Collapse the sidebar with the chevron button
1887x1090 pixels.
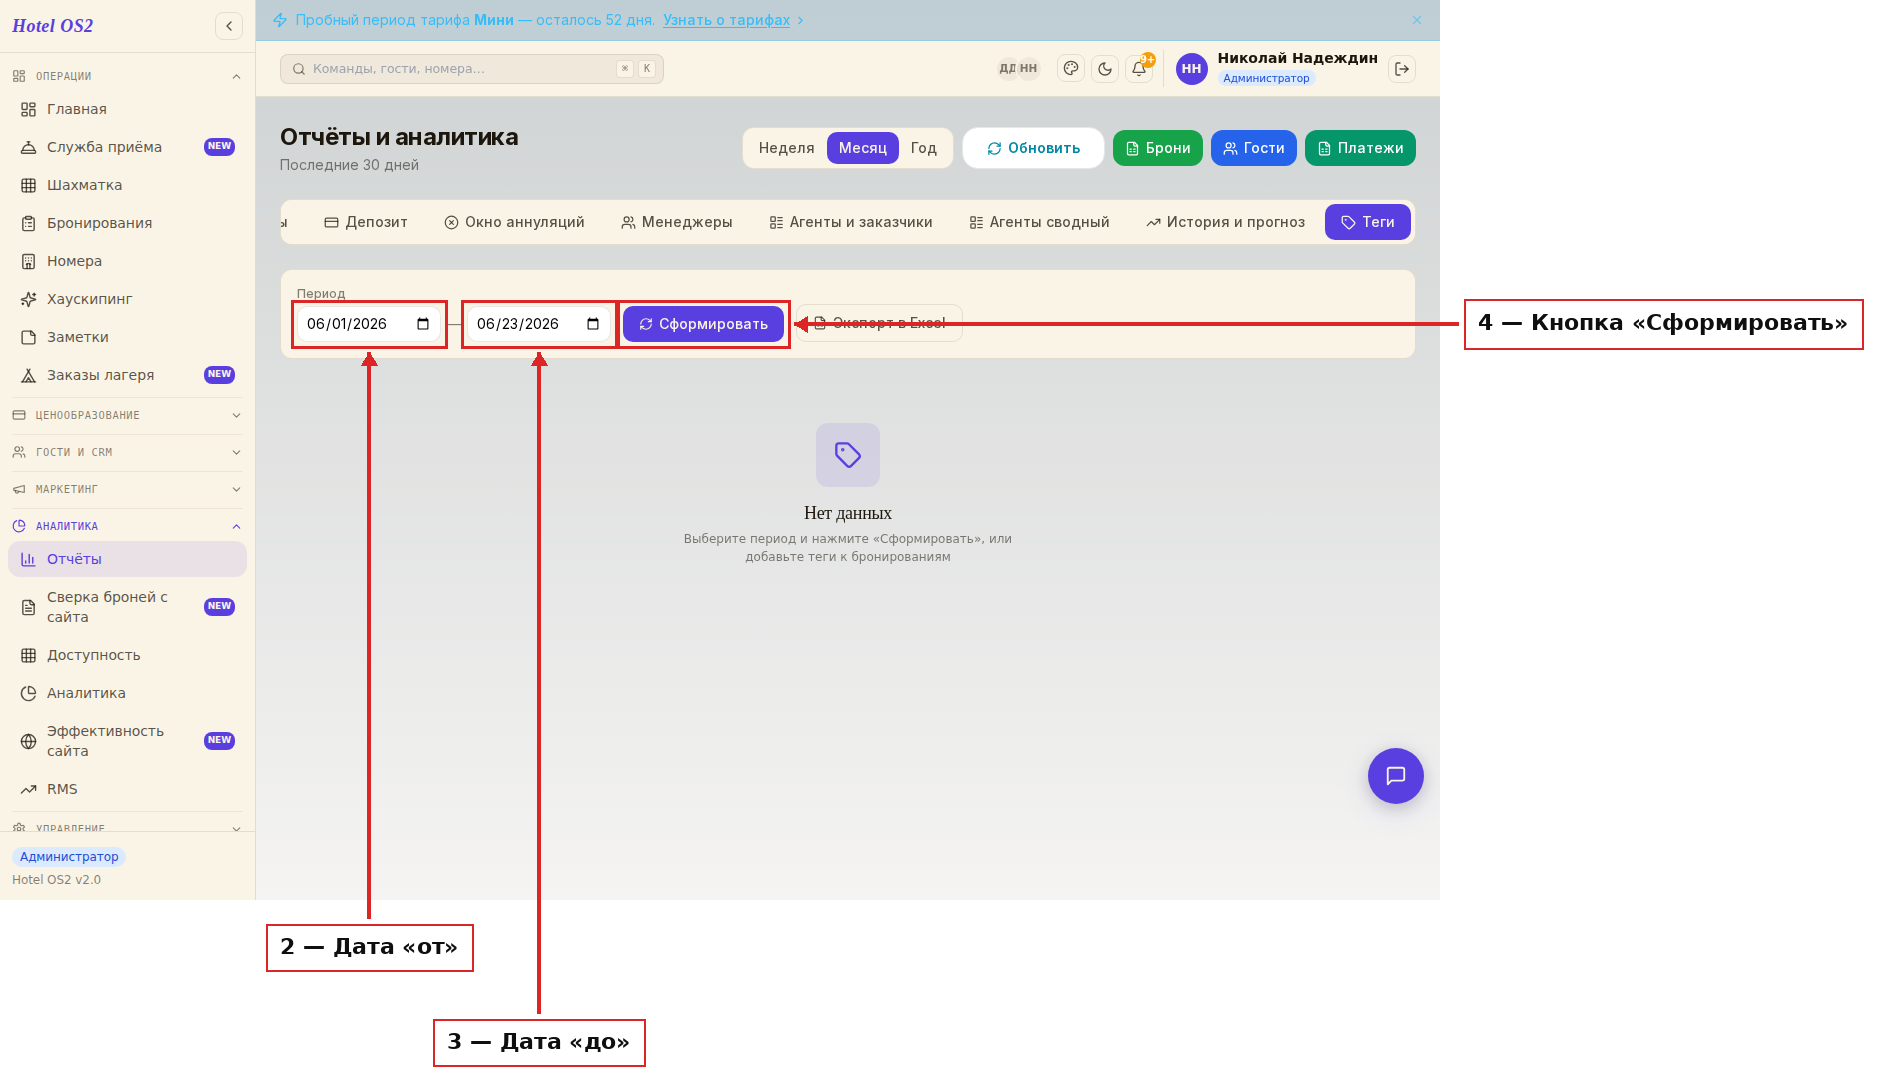(229, 26)
